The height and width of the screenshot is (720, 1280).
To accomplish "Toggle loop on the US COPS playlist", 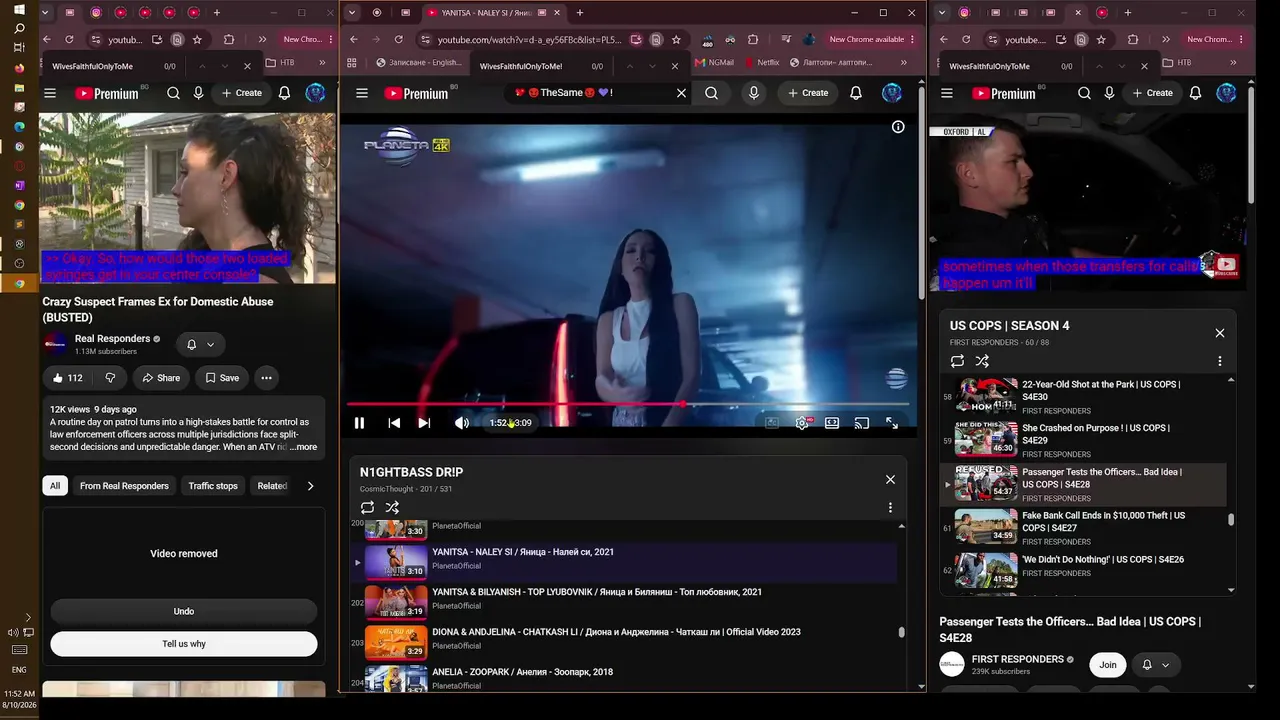I will click(x=957, y=361).
